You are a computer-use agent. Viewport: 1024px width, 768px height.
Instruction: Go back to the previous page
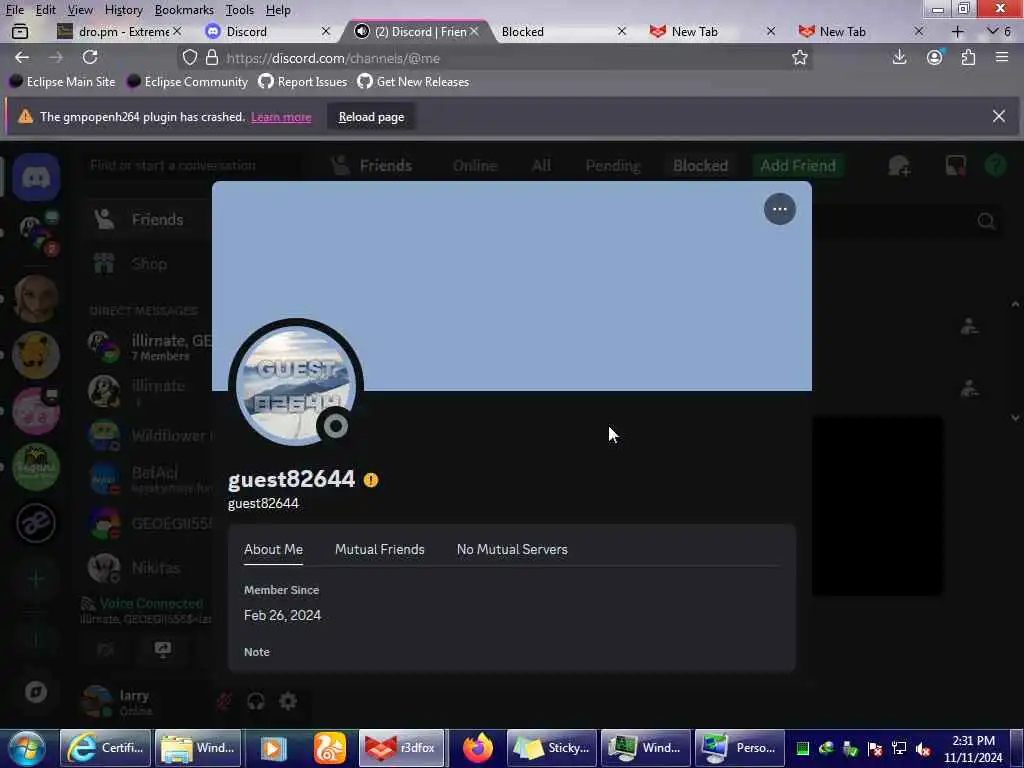pos(22,57)
